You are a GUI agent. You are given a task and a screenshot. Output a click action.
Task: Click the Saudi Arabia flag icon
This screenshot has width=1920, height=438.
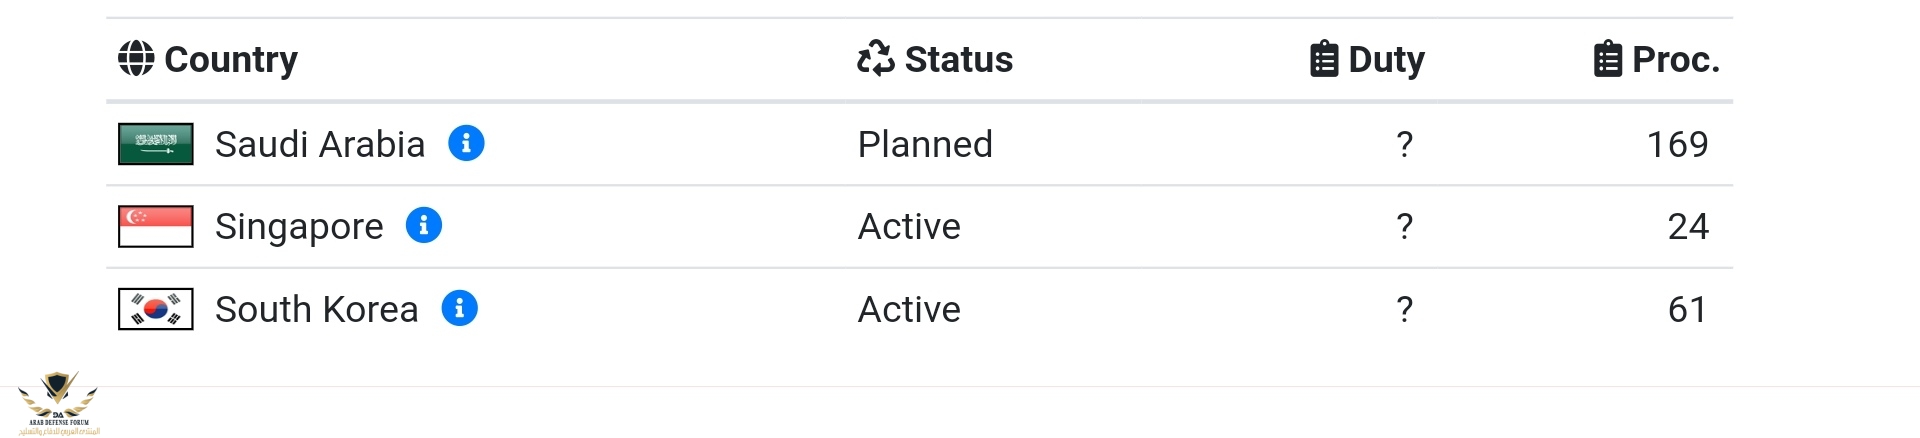[x=156, y=144]
